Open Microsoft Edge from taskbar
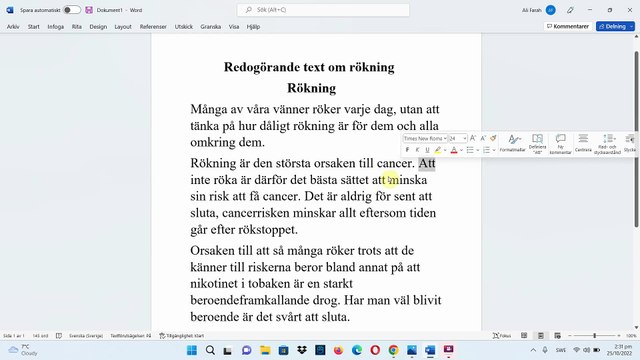Screen dimensions: 640x360 tap(357, 350)
